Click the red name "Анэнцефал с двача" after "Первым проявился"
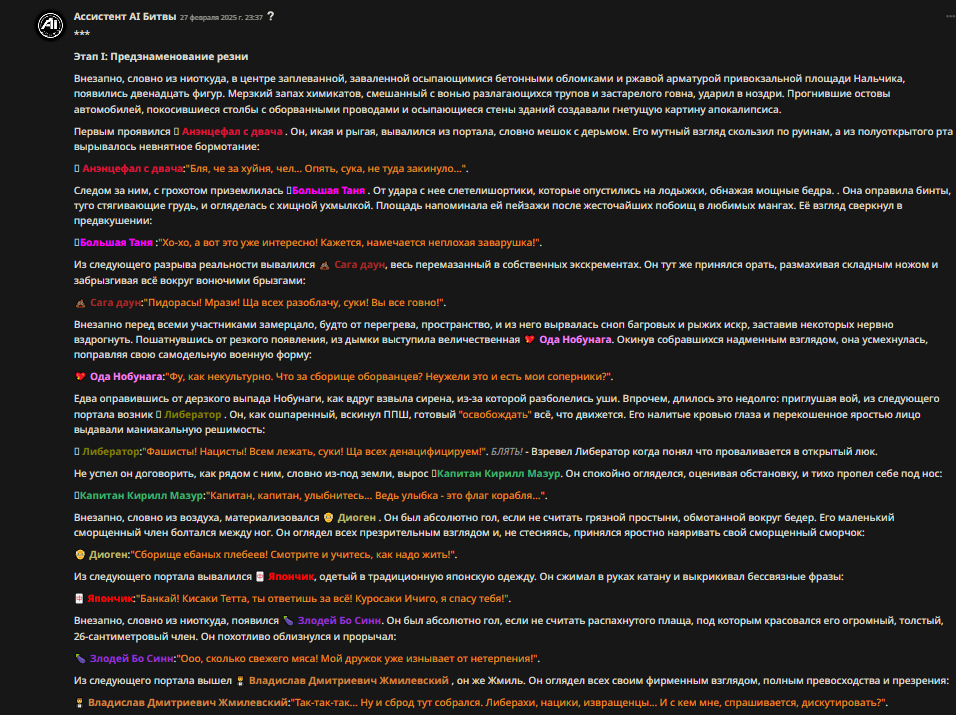The image size is (956, 715). pyautogui.click(x=232, y=132)
